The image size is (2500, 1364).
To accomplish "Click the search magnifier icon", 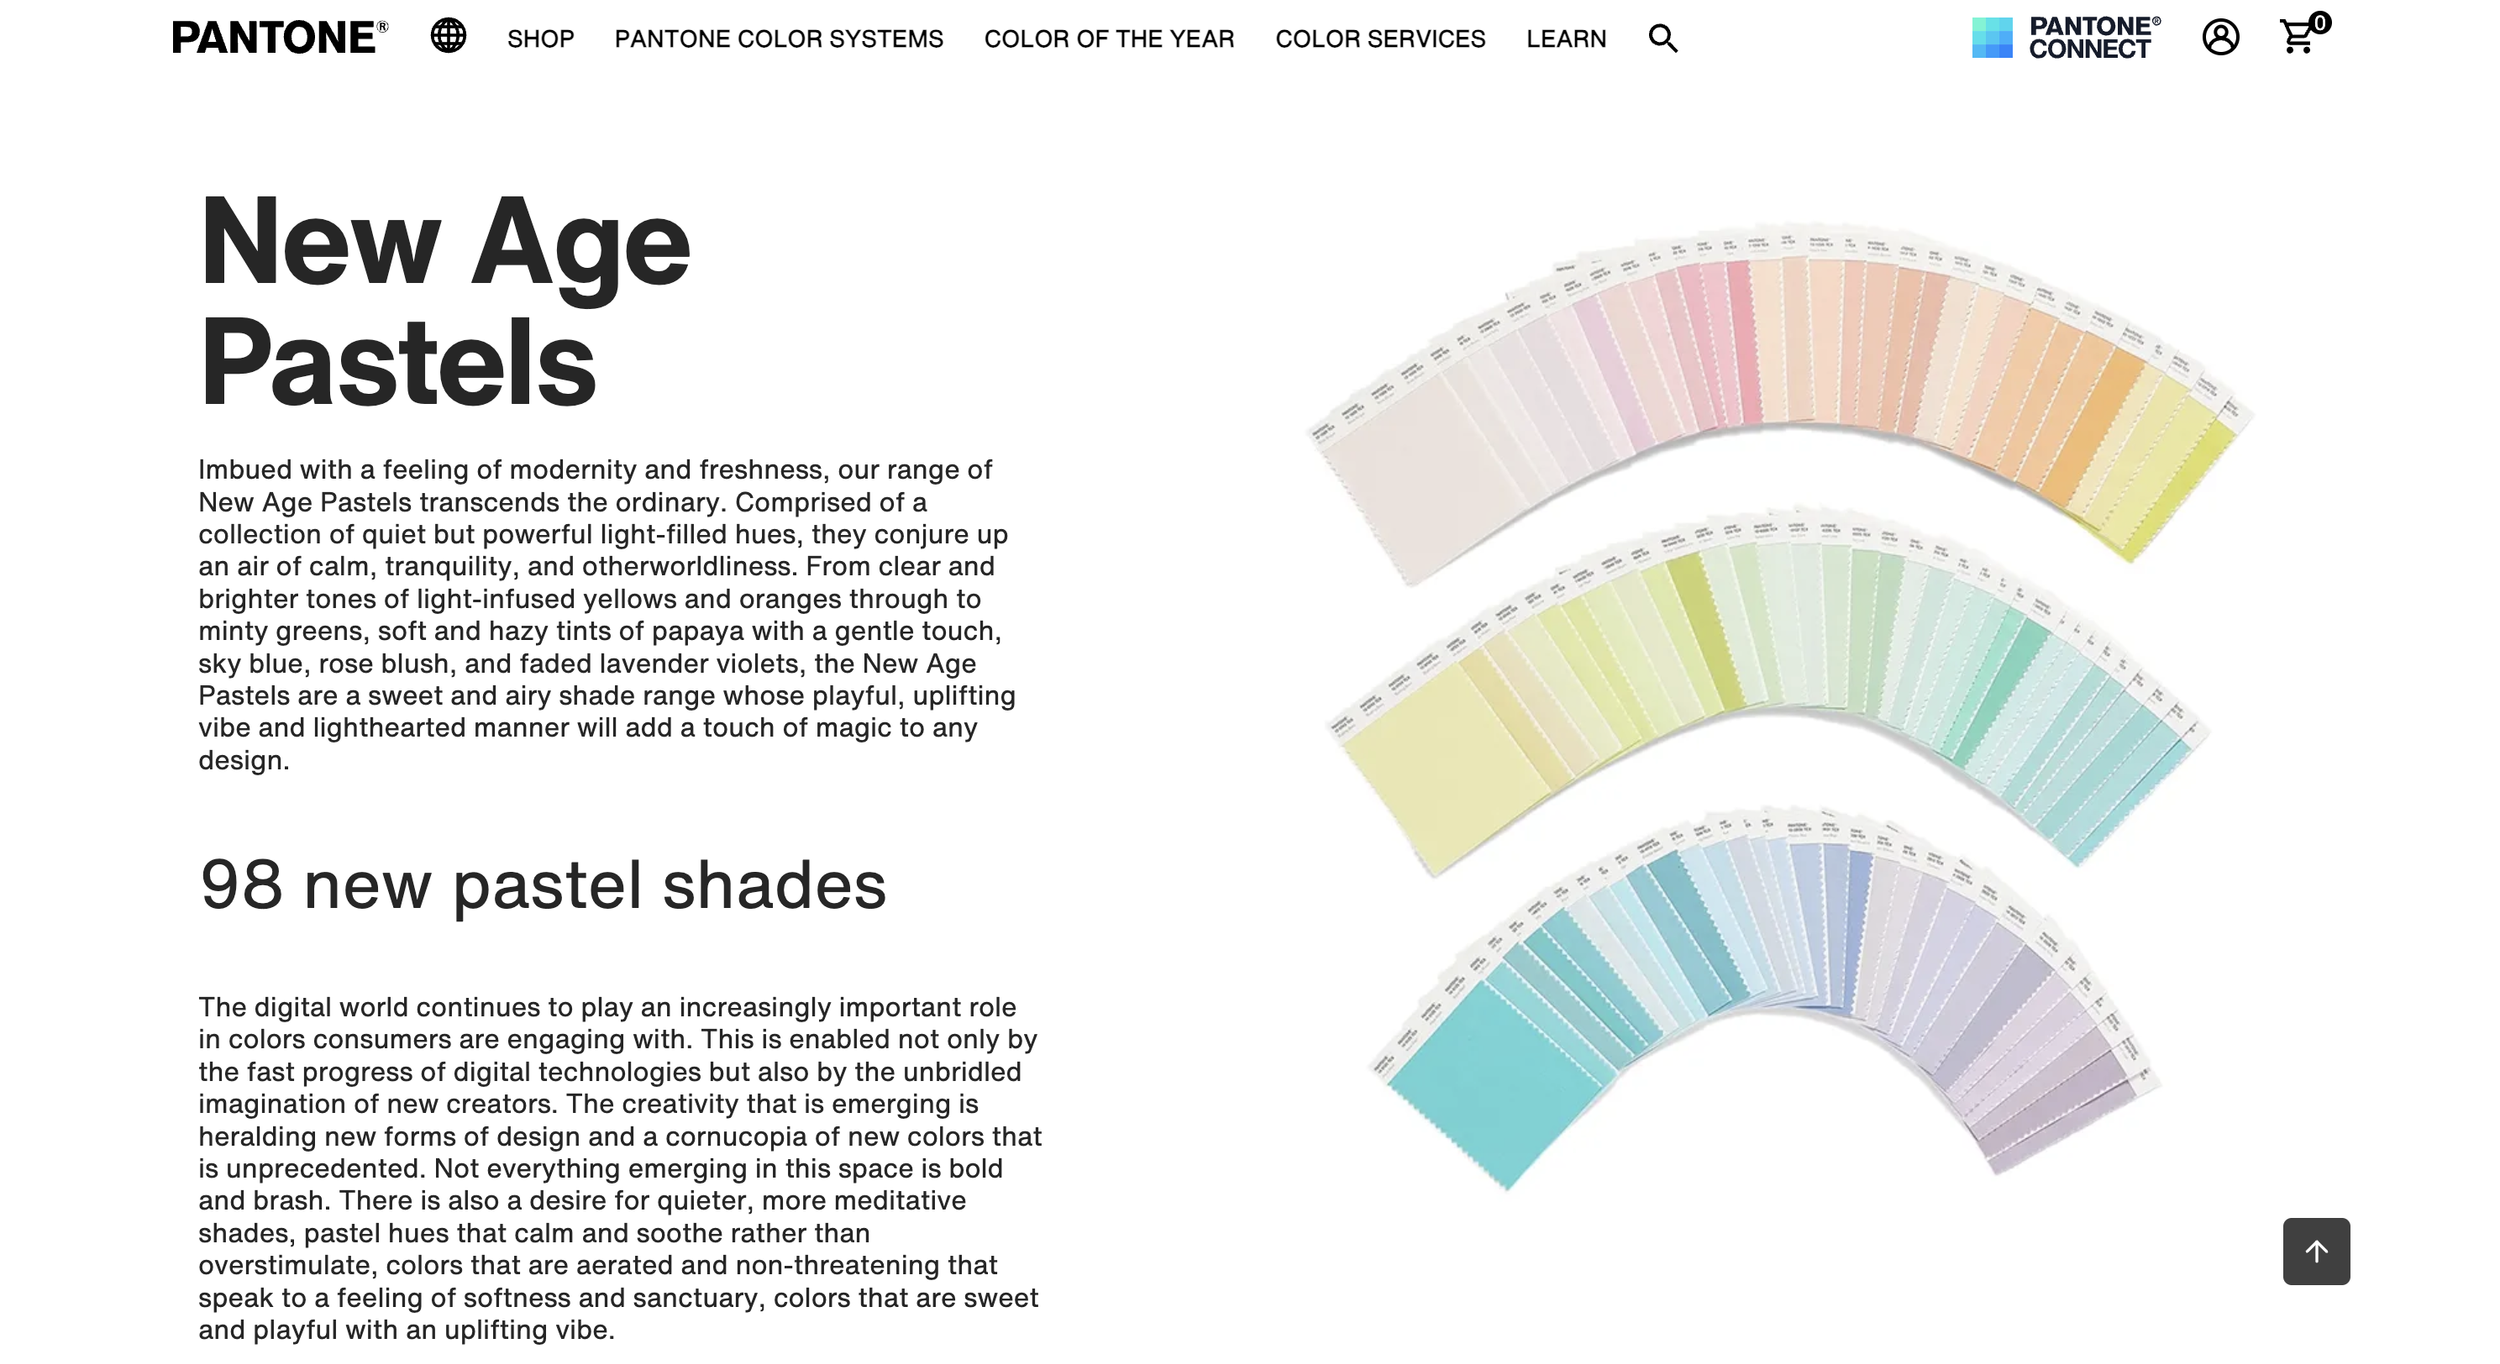I will 1662,38.
